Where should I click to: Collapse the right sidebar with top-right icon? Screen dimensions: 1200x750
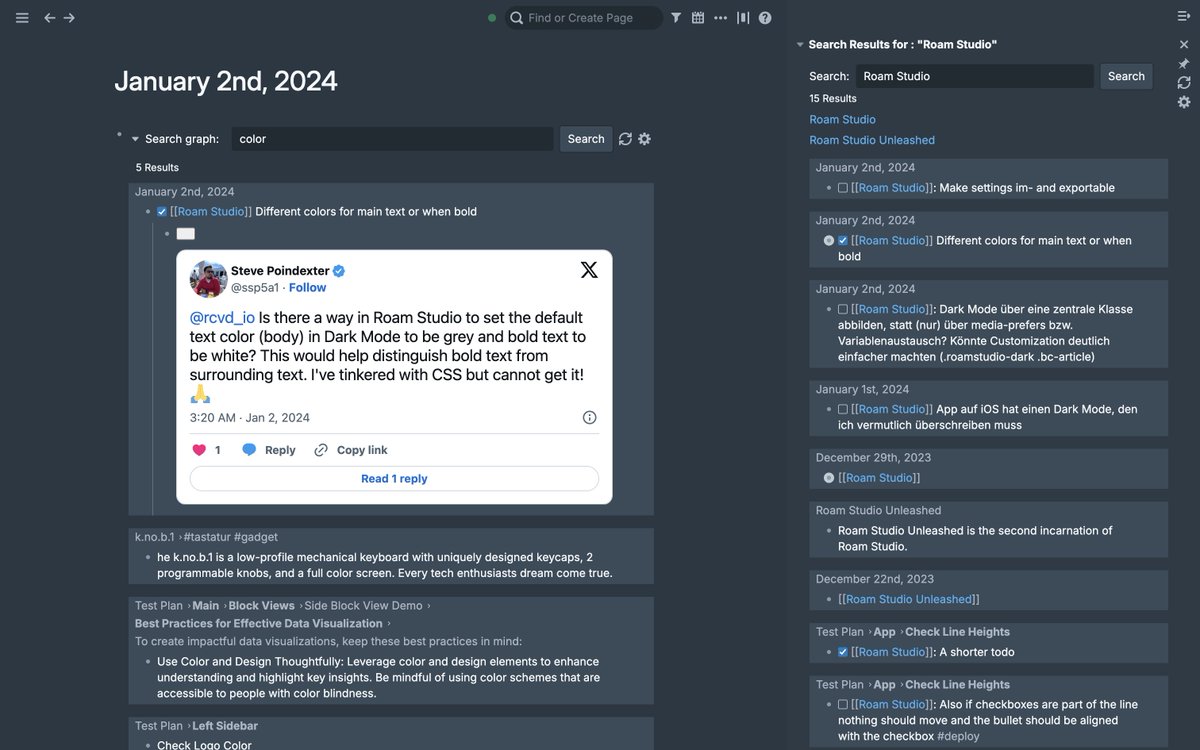click(x=1184, y=17)
